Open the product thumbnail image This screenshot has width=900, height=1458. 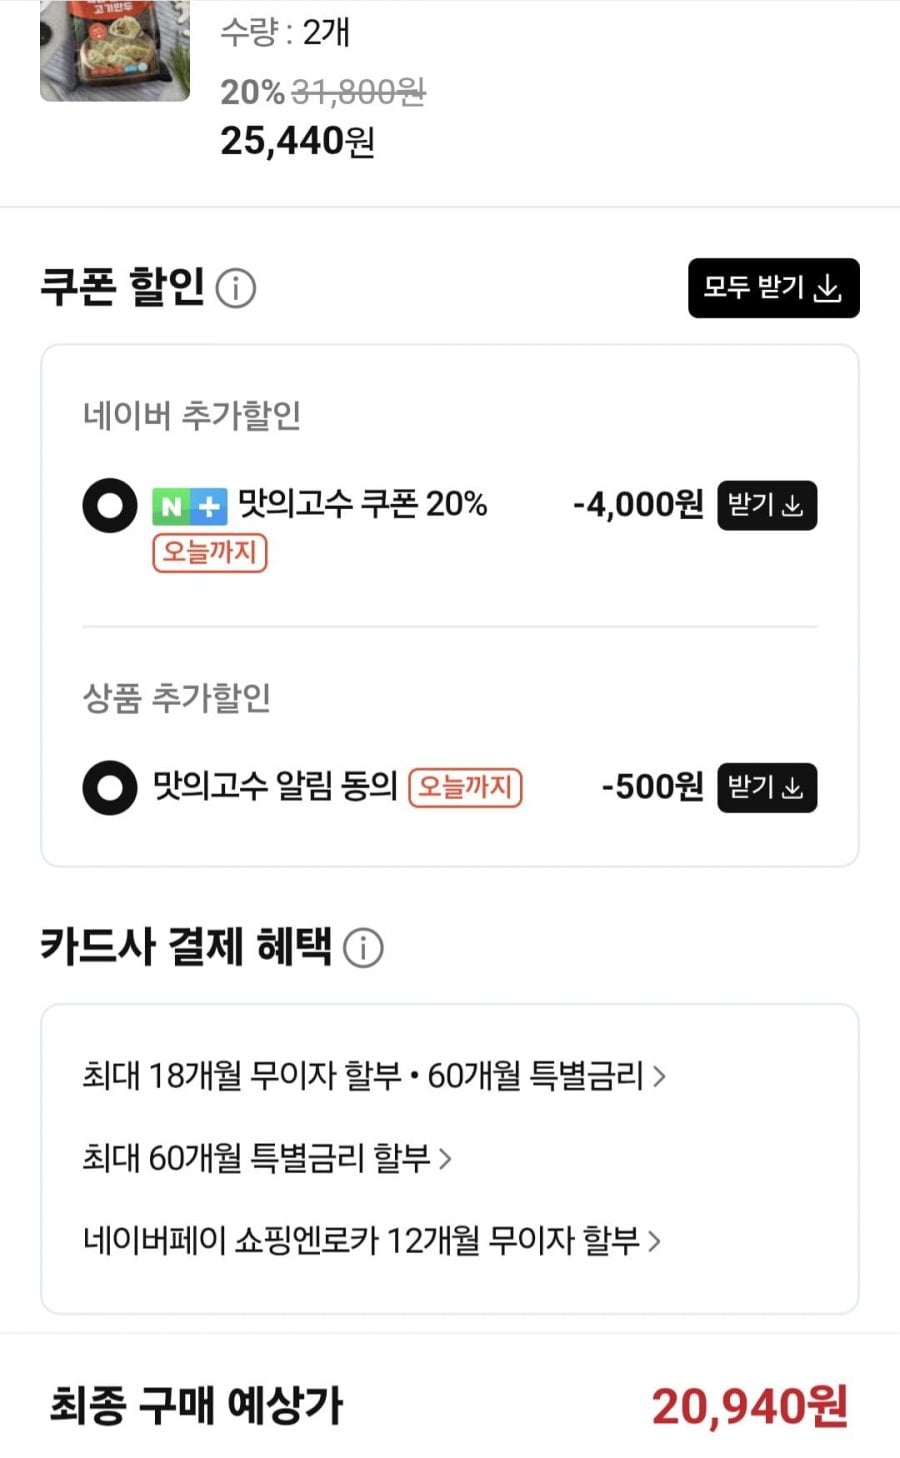(114, 50)
